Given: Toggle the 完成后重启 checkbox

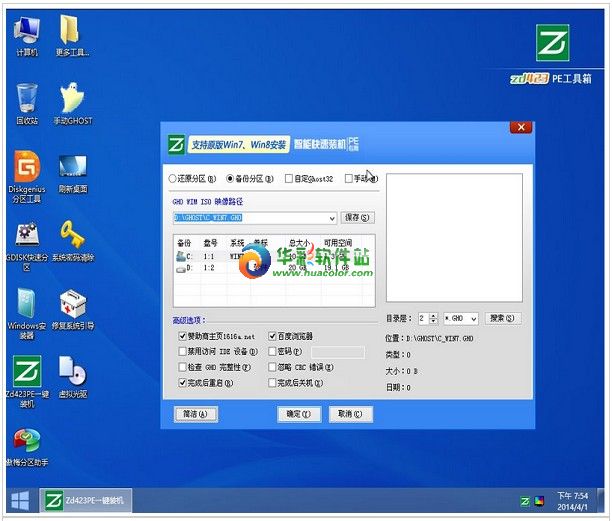Looking at the screenshot, I should tap(182, 383).
